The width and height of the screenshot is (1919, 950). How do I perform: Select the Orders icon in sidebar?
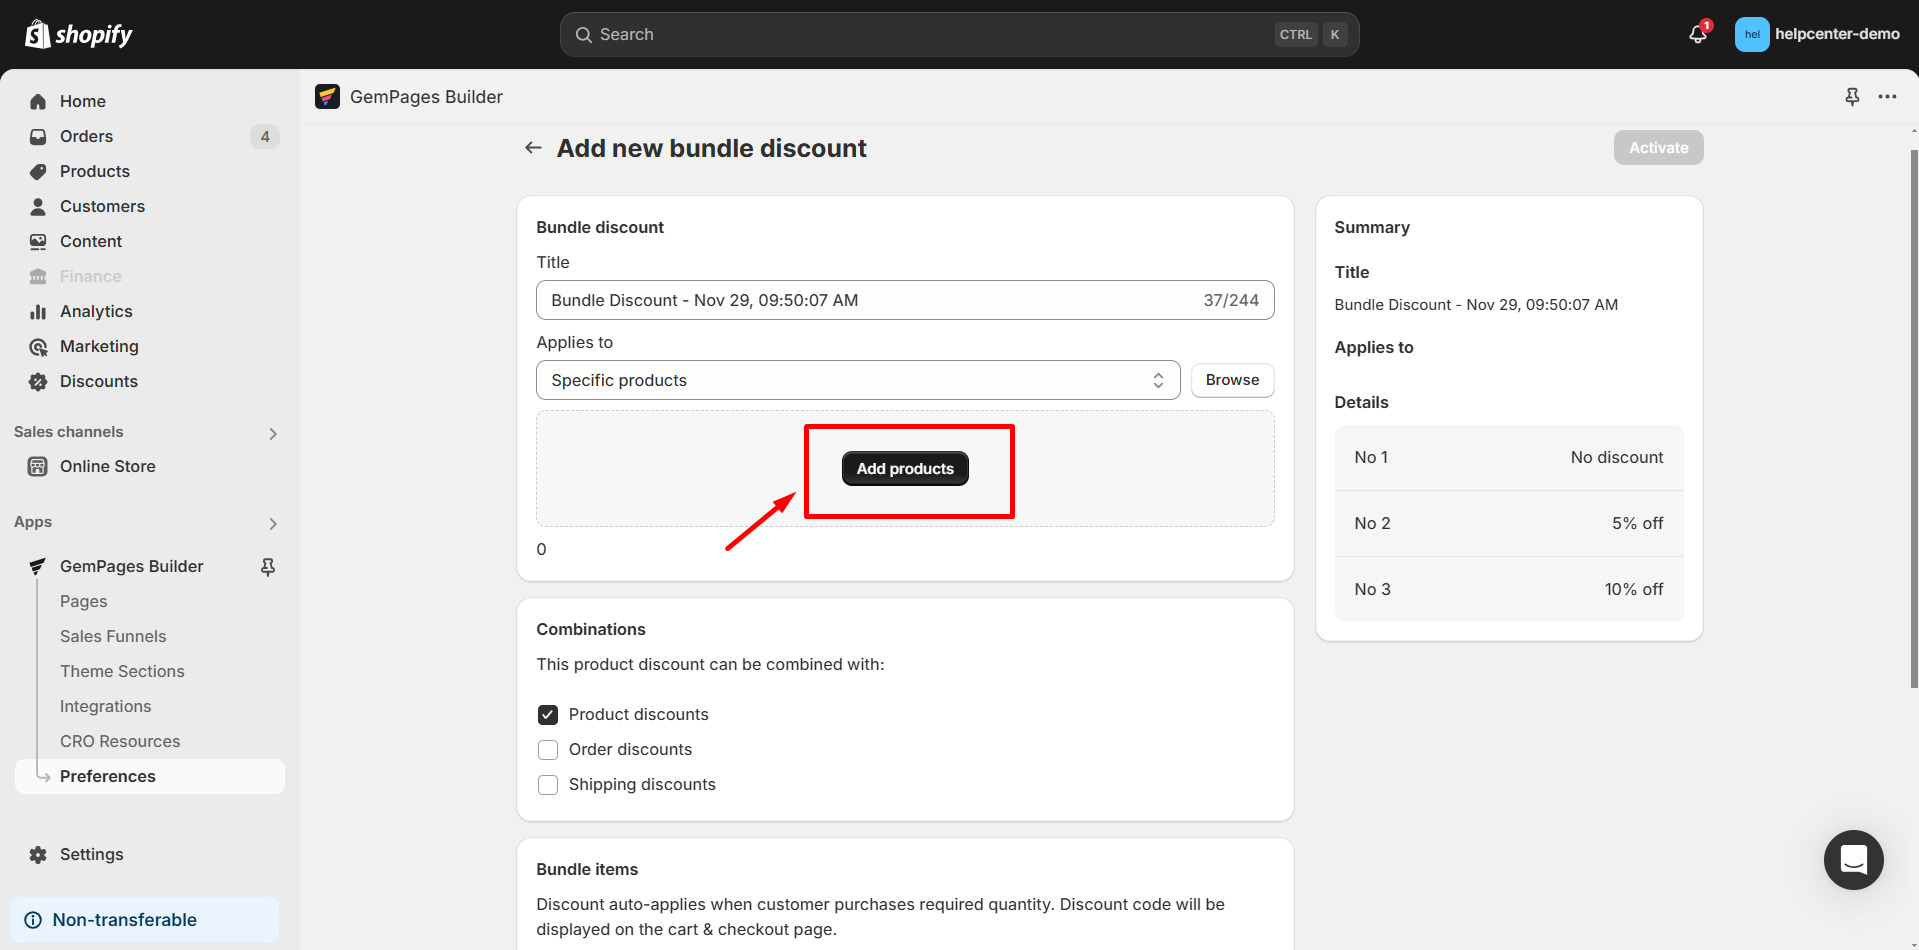pyautogui.click(x=37, y=136)
